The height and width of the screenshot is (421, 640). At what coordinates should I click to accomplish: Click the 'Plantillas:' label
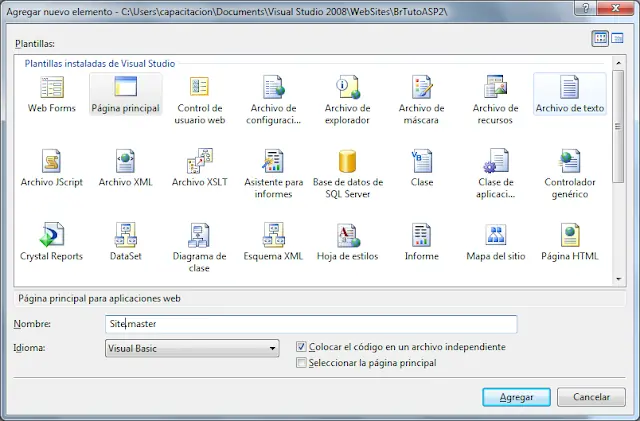point(35,44)
